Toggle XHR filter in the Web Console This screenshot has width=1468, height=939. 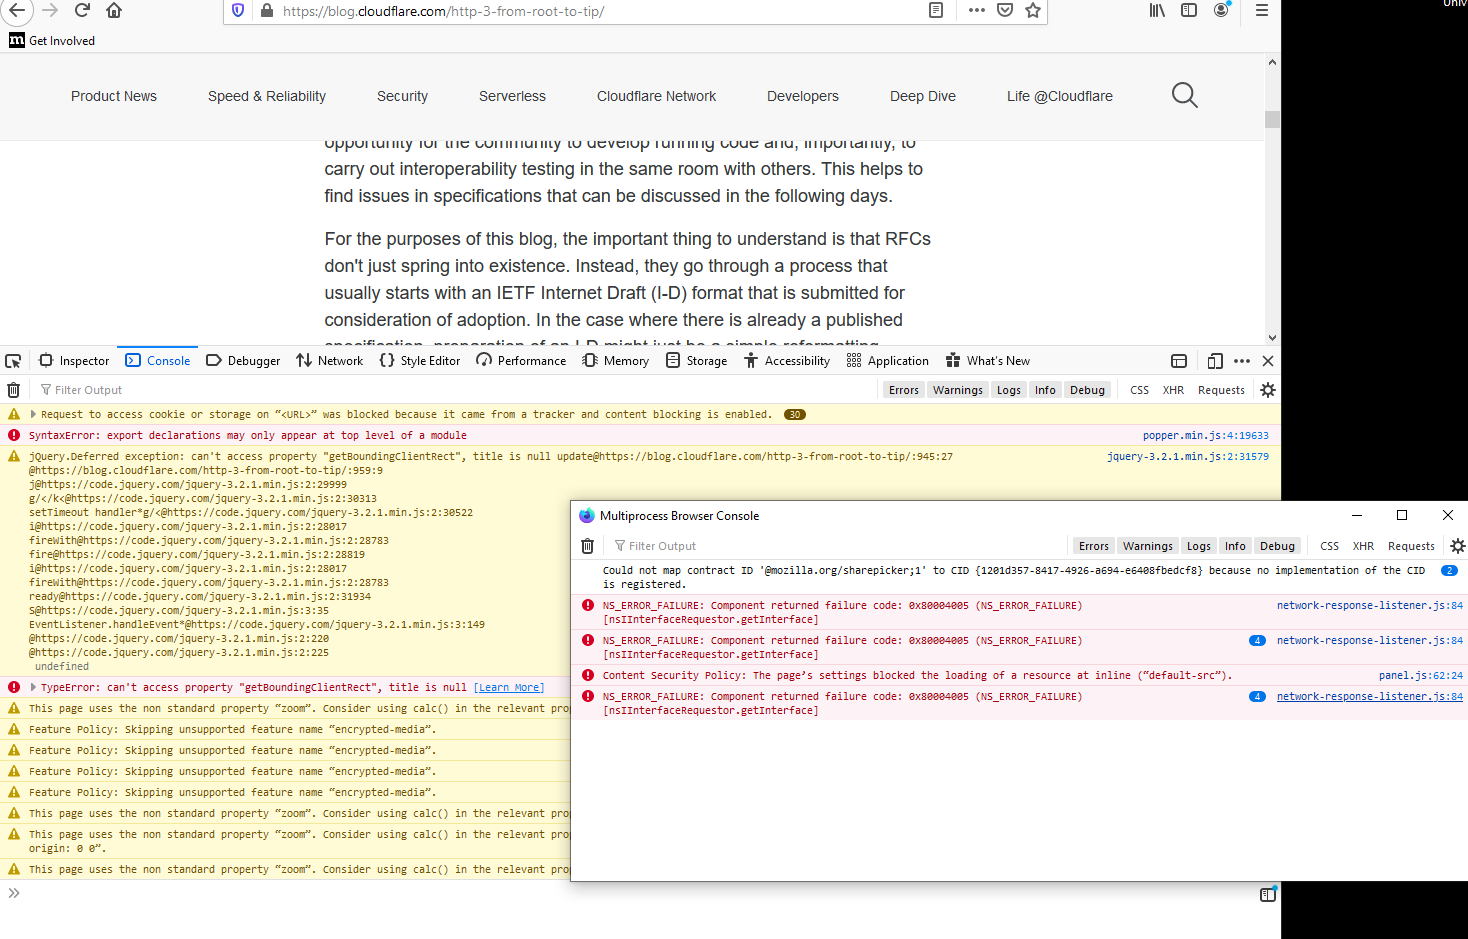pyautogui.click(x=1173, y=390)
